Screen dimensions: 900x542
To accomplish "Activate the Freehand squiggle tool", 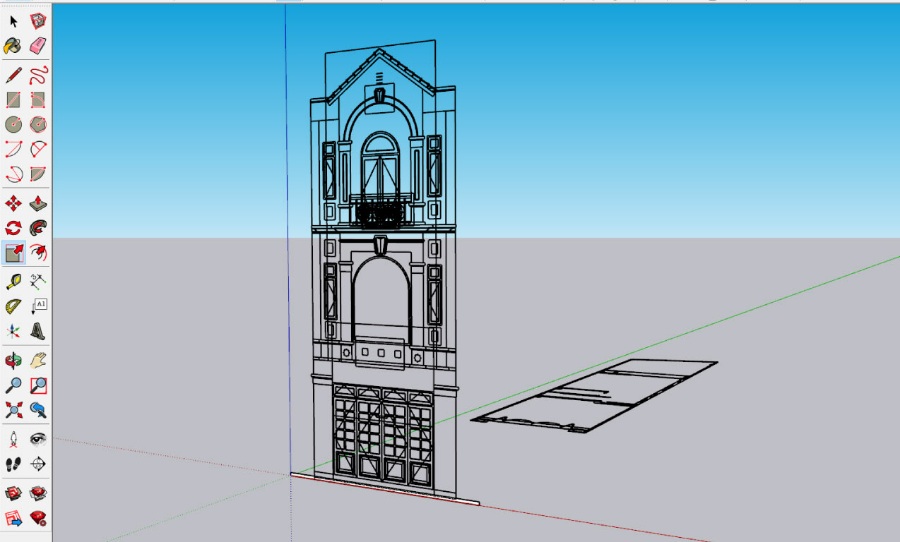I will click(x=38, y=75).
